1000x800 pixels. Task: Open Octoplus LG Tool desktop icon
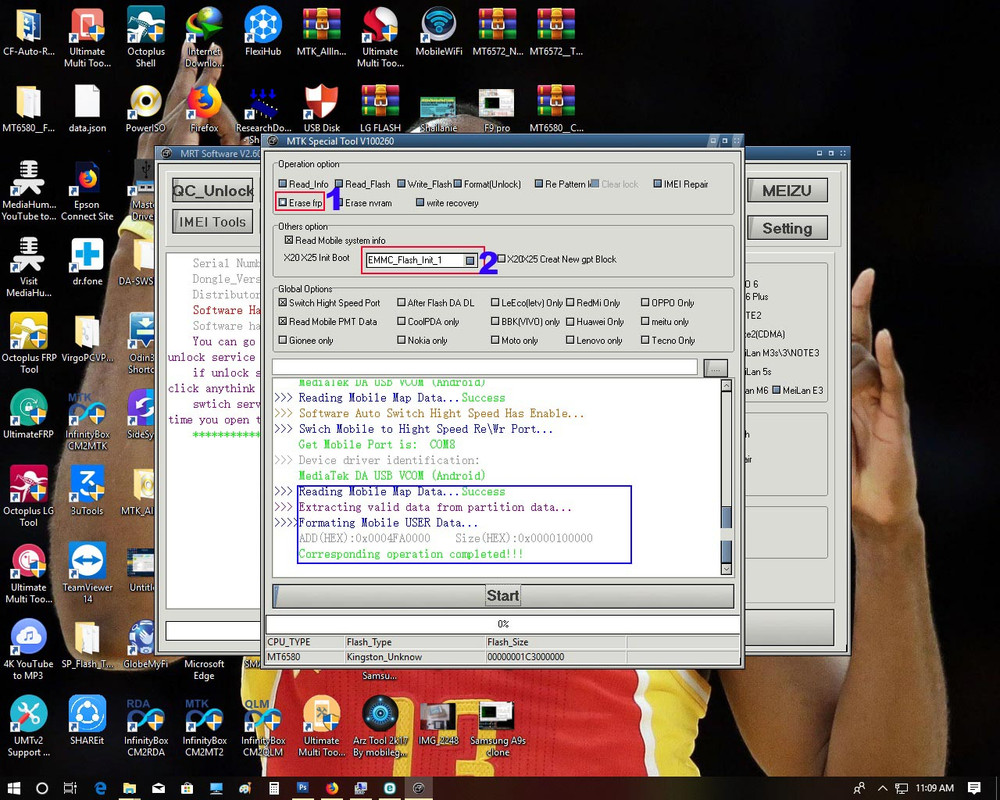pyautogui.click(x=29, y=496)
